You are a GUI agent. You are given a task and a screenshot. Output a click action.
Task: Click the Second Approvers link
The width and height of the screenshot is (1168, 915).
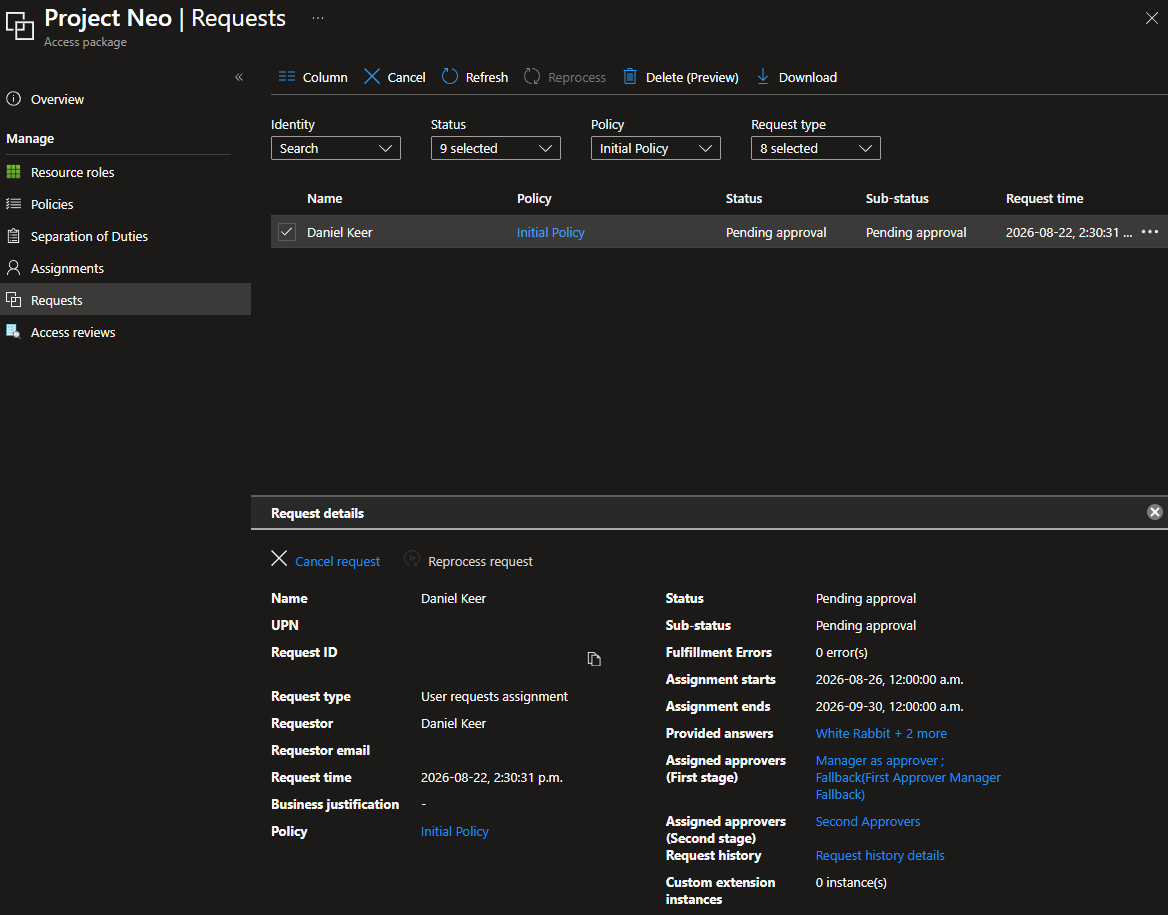point(868,821)
